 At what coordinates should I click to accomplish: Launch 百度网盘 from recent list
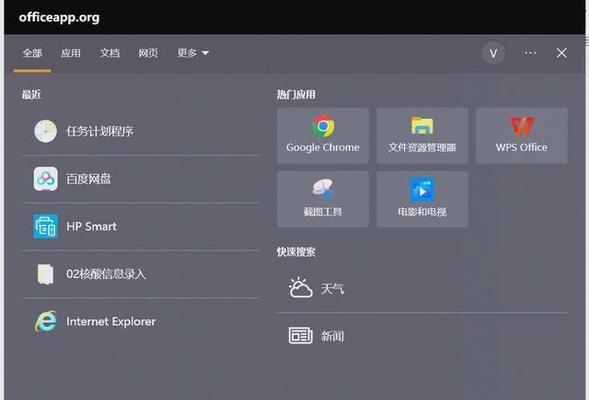140,179
